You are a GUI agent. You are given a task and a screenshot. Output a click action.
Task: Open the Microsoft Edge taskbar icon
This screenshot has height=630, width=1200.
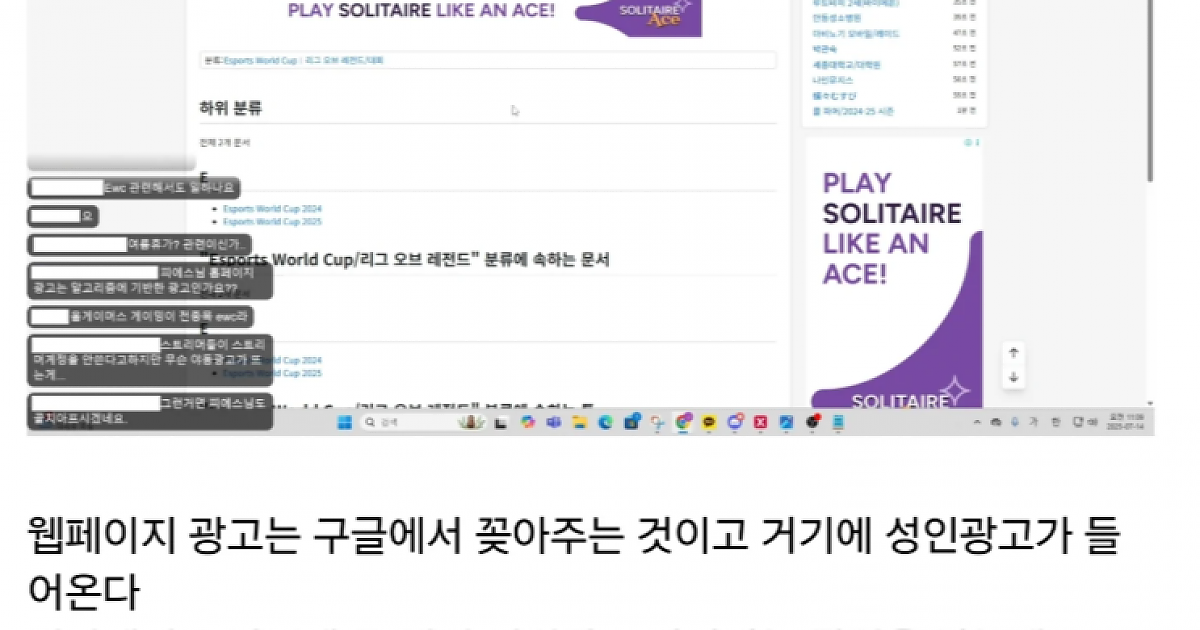pos(605,423)
